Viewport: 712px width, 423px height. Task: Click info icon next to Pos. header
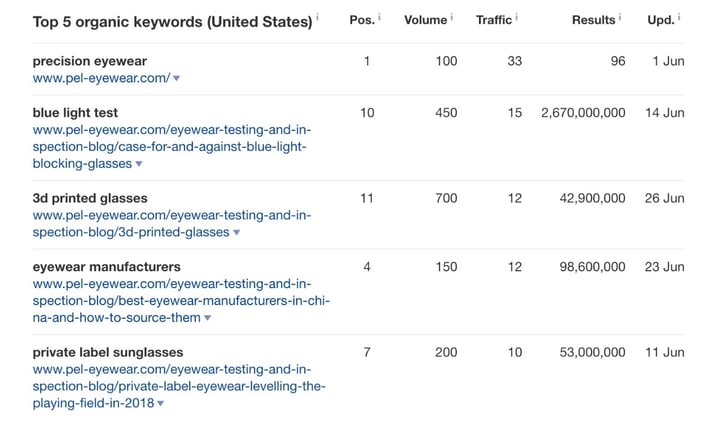[x=379, y=17]
